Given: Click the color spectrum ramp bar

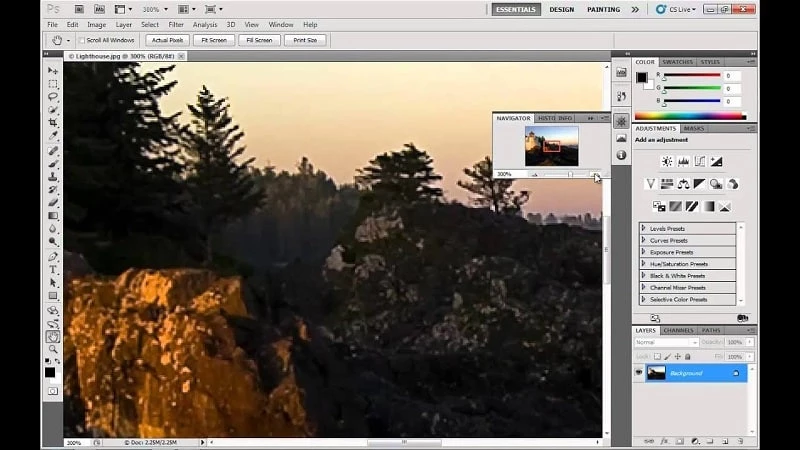Looking at the screenshot, I should [690, 116].
